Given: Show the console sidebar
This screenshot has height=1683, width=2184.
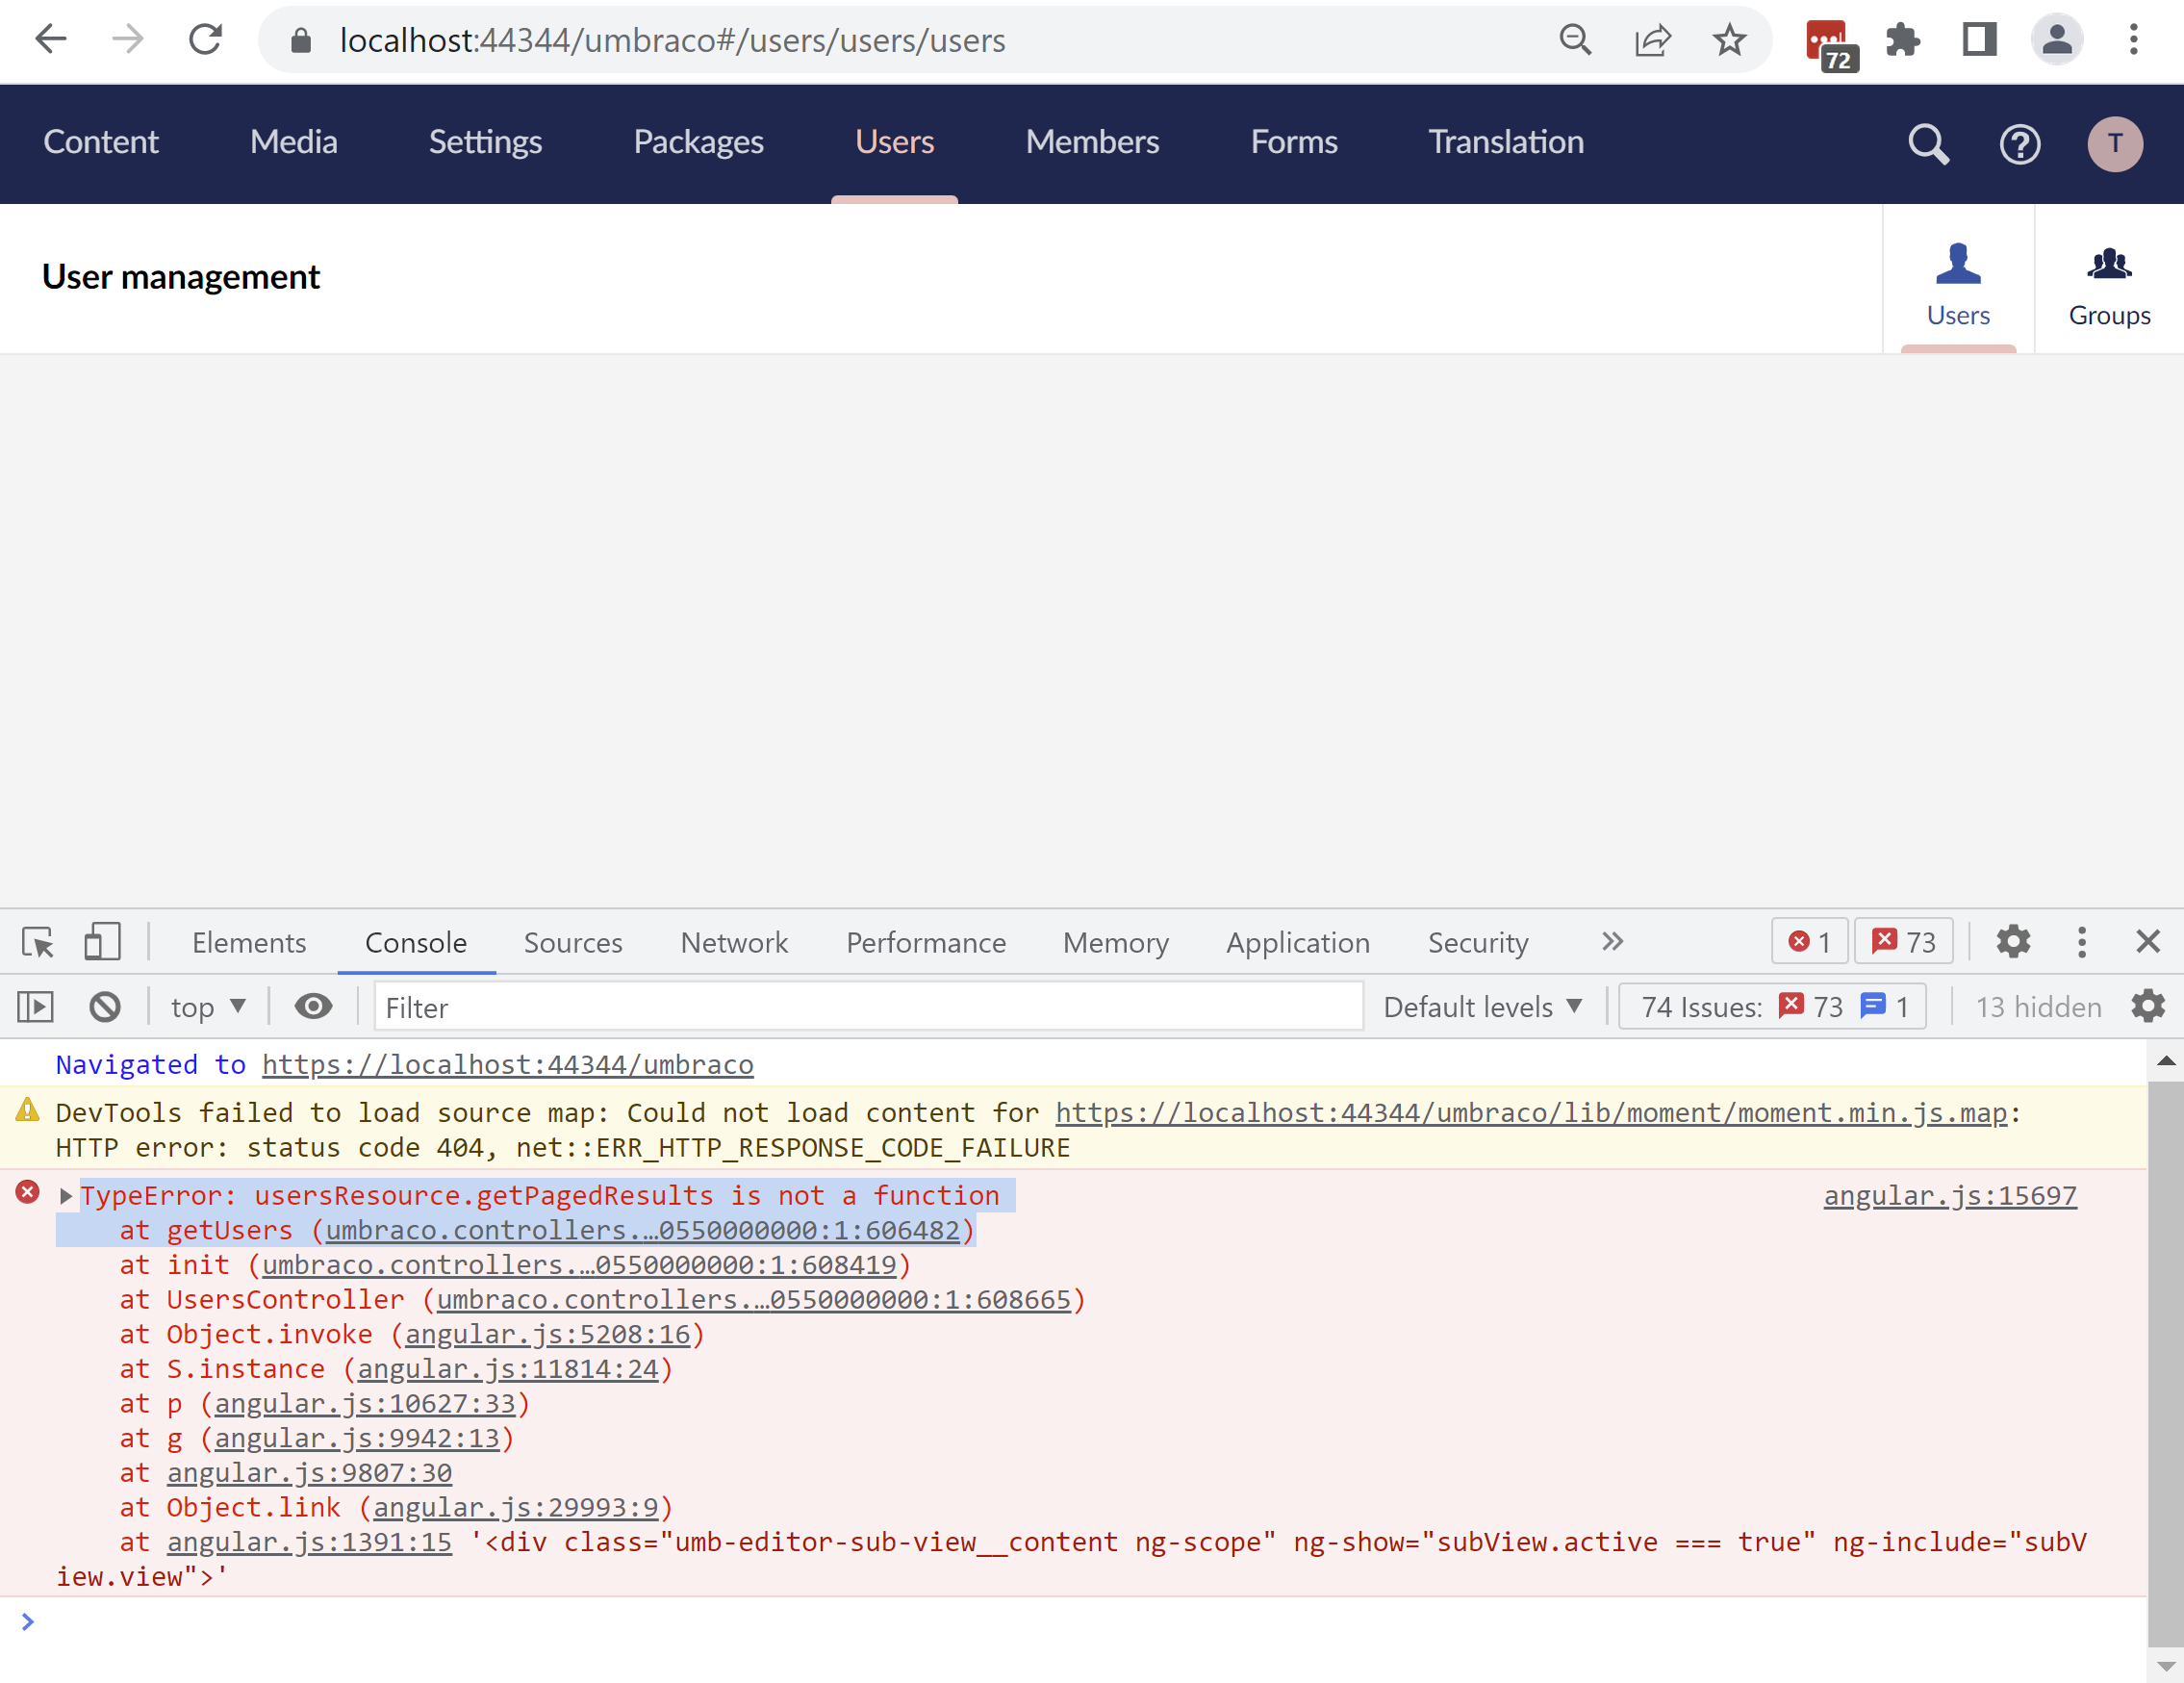Looking at the screenshot, I should [x=36, y=1006].
